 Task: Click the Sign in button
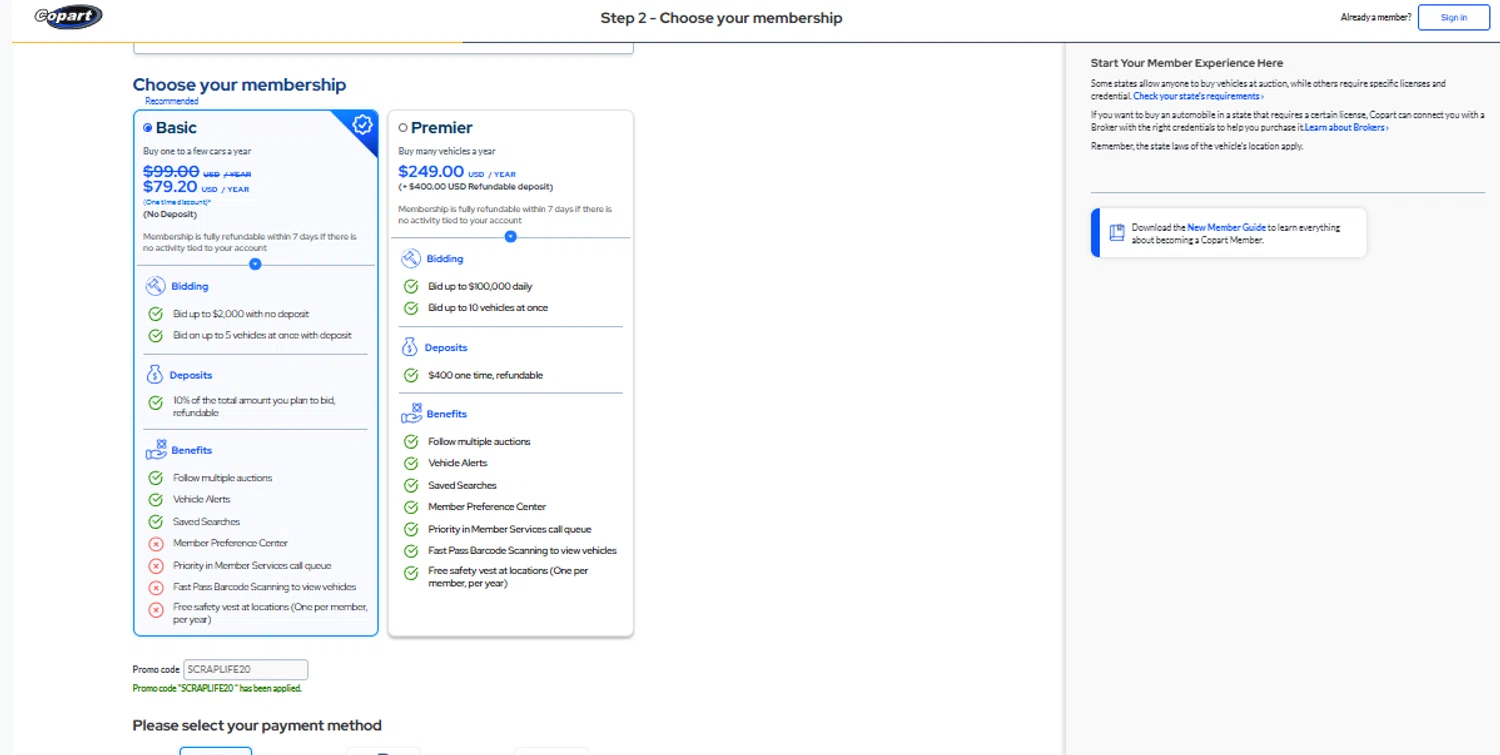click(x=1454, y=18)
